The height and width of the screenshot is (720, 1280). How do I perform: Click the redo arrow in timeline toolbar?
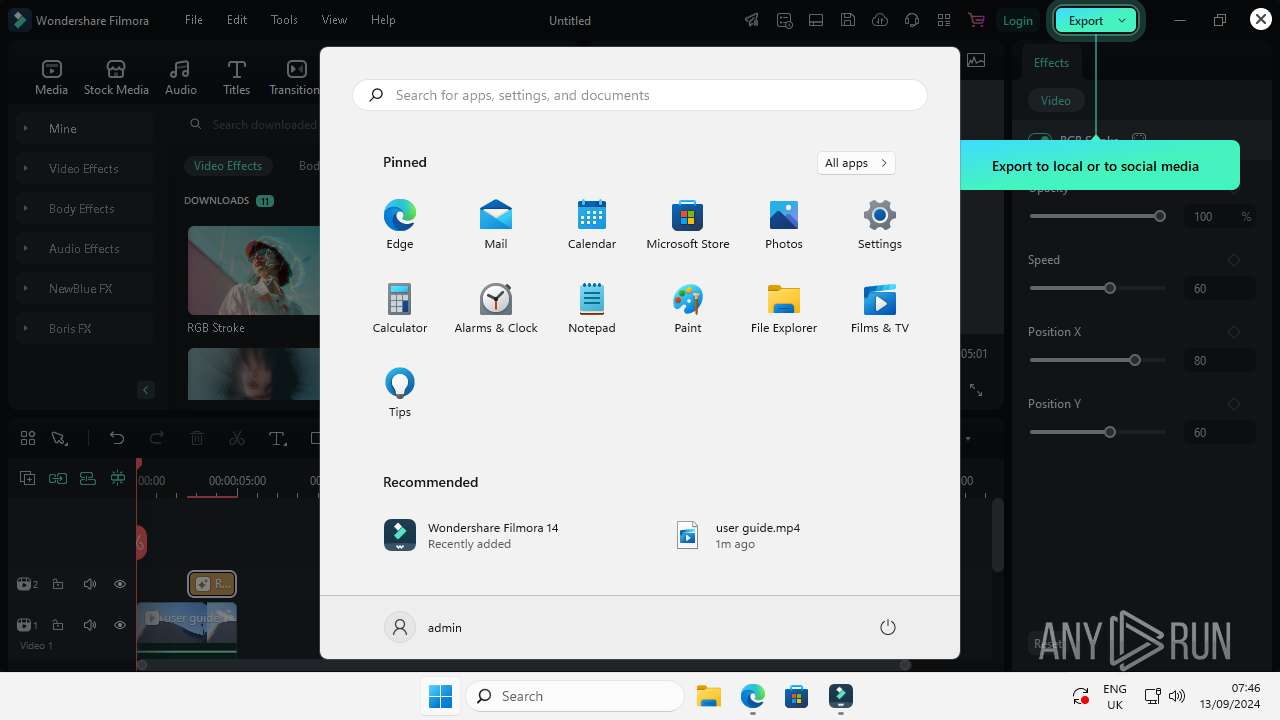157,438
